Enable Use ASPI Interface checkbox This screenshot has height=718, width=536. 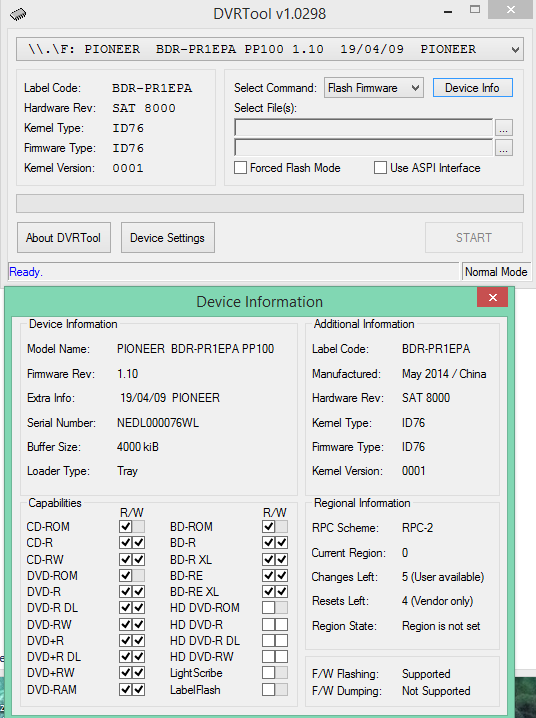tap(380, 168)
